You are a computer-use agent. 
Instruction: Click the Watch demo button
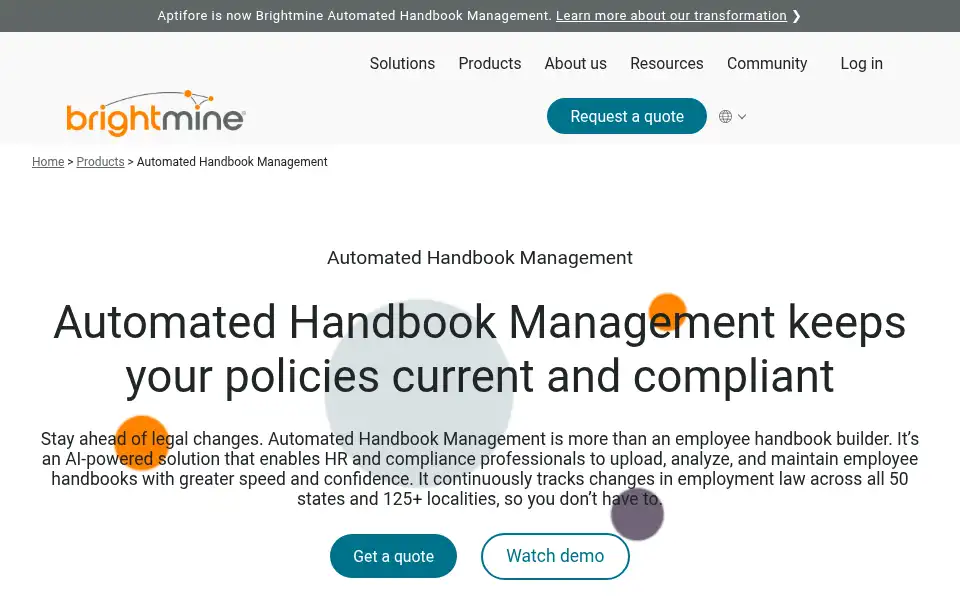[555, 556]
